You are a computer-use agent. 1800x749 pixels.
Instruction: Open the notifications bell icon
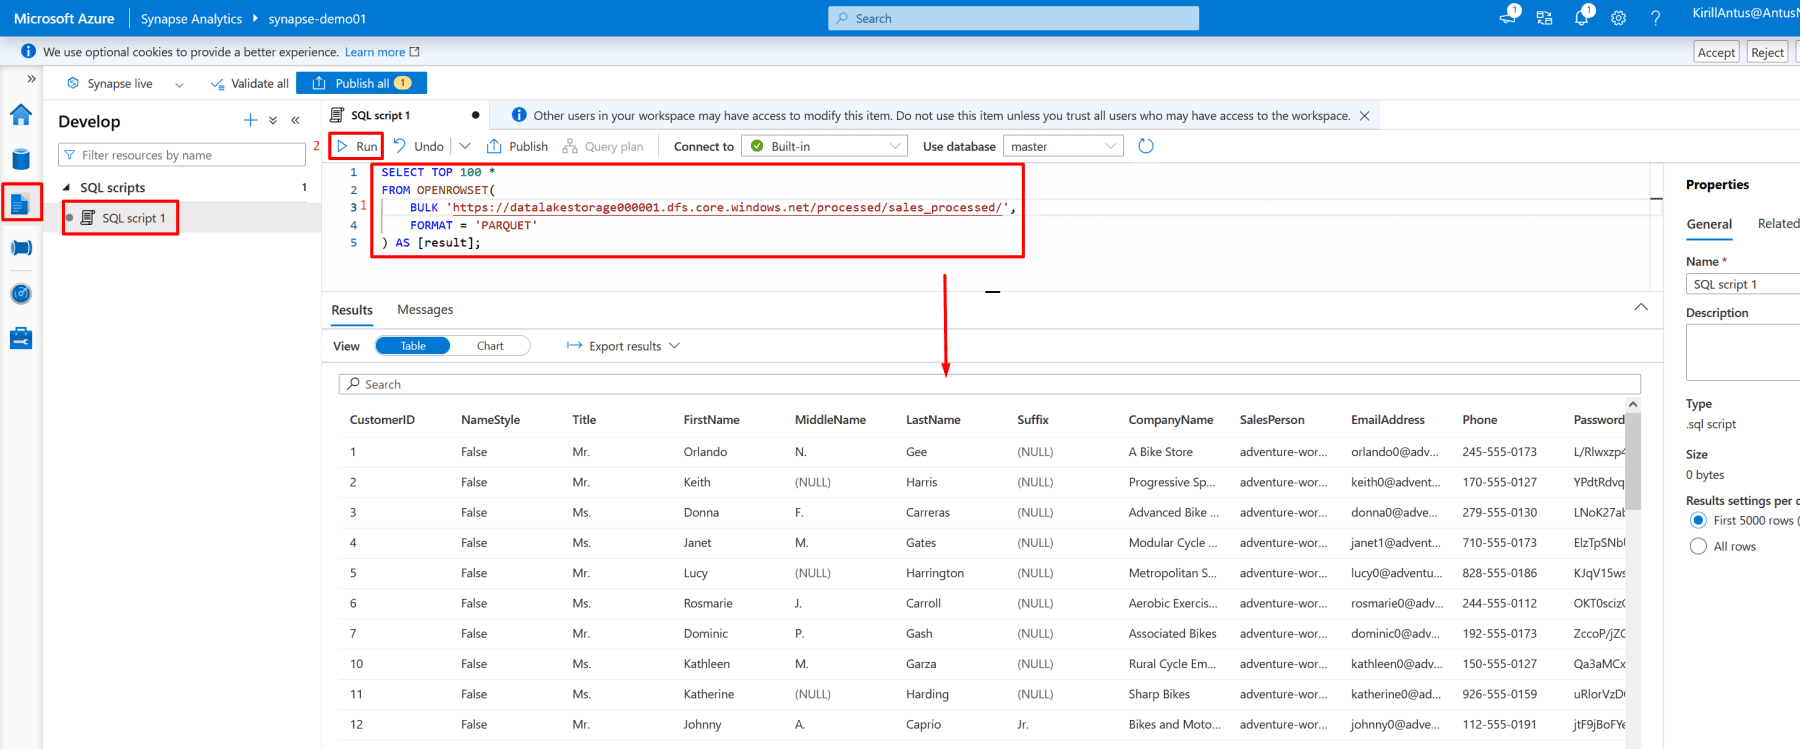click(x=1581, y=18)
